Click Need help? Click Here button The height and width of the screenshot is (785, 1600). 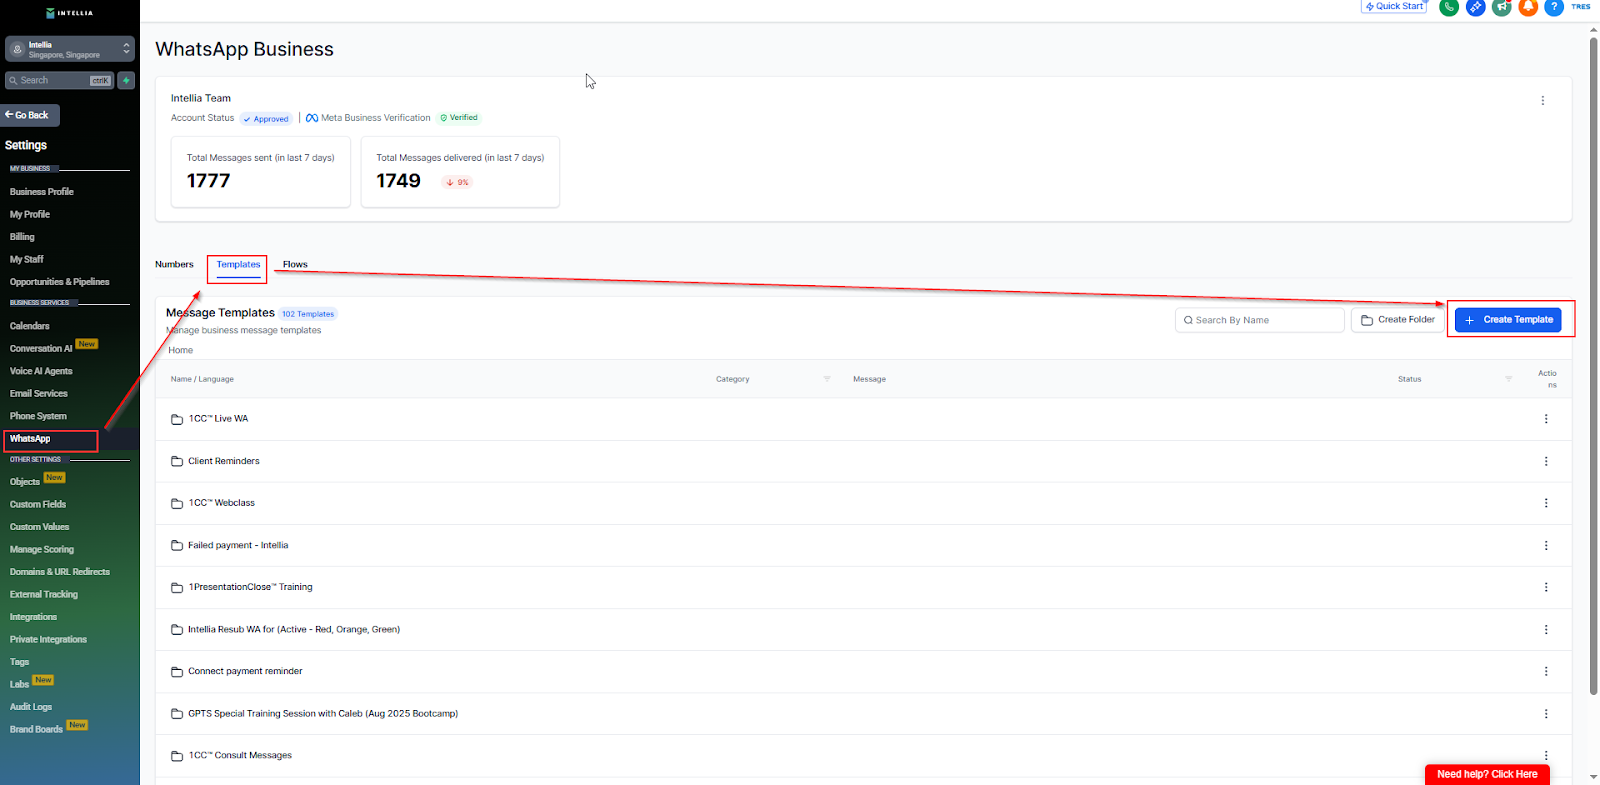1487,774
